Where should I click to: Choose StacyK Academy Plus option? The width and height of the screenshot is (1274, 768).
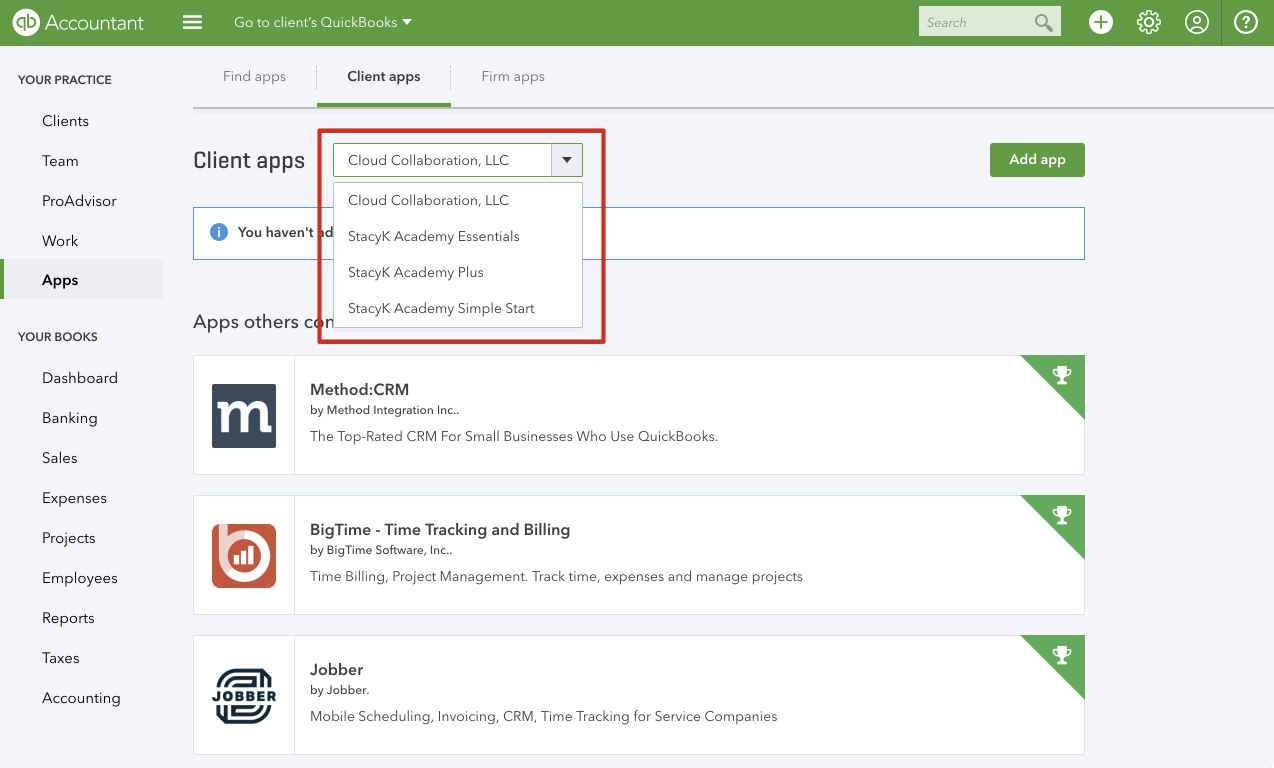point(416,272)
